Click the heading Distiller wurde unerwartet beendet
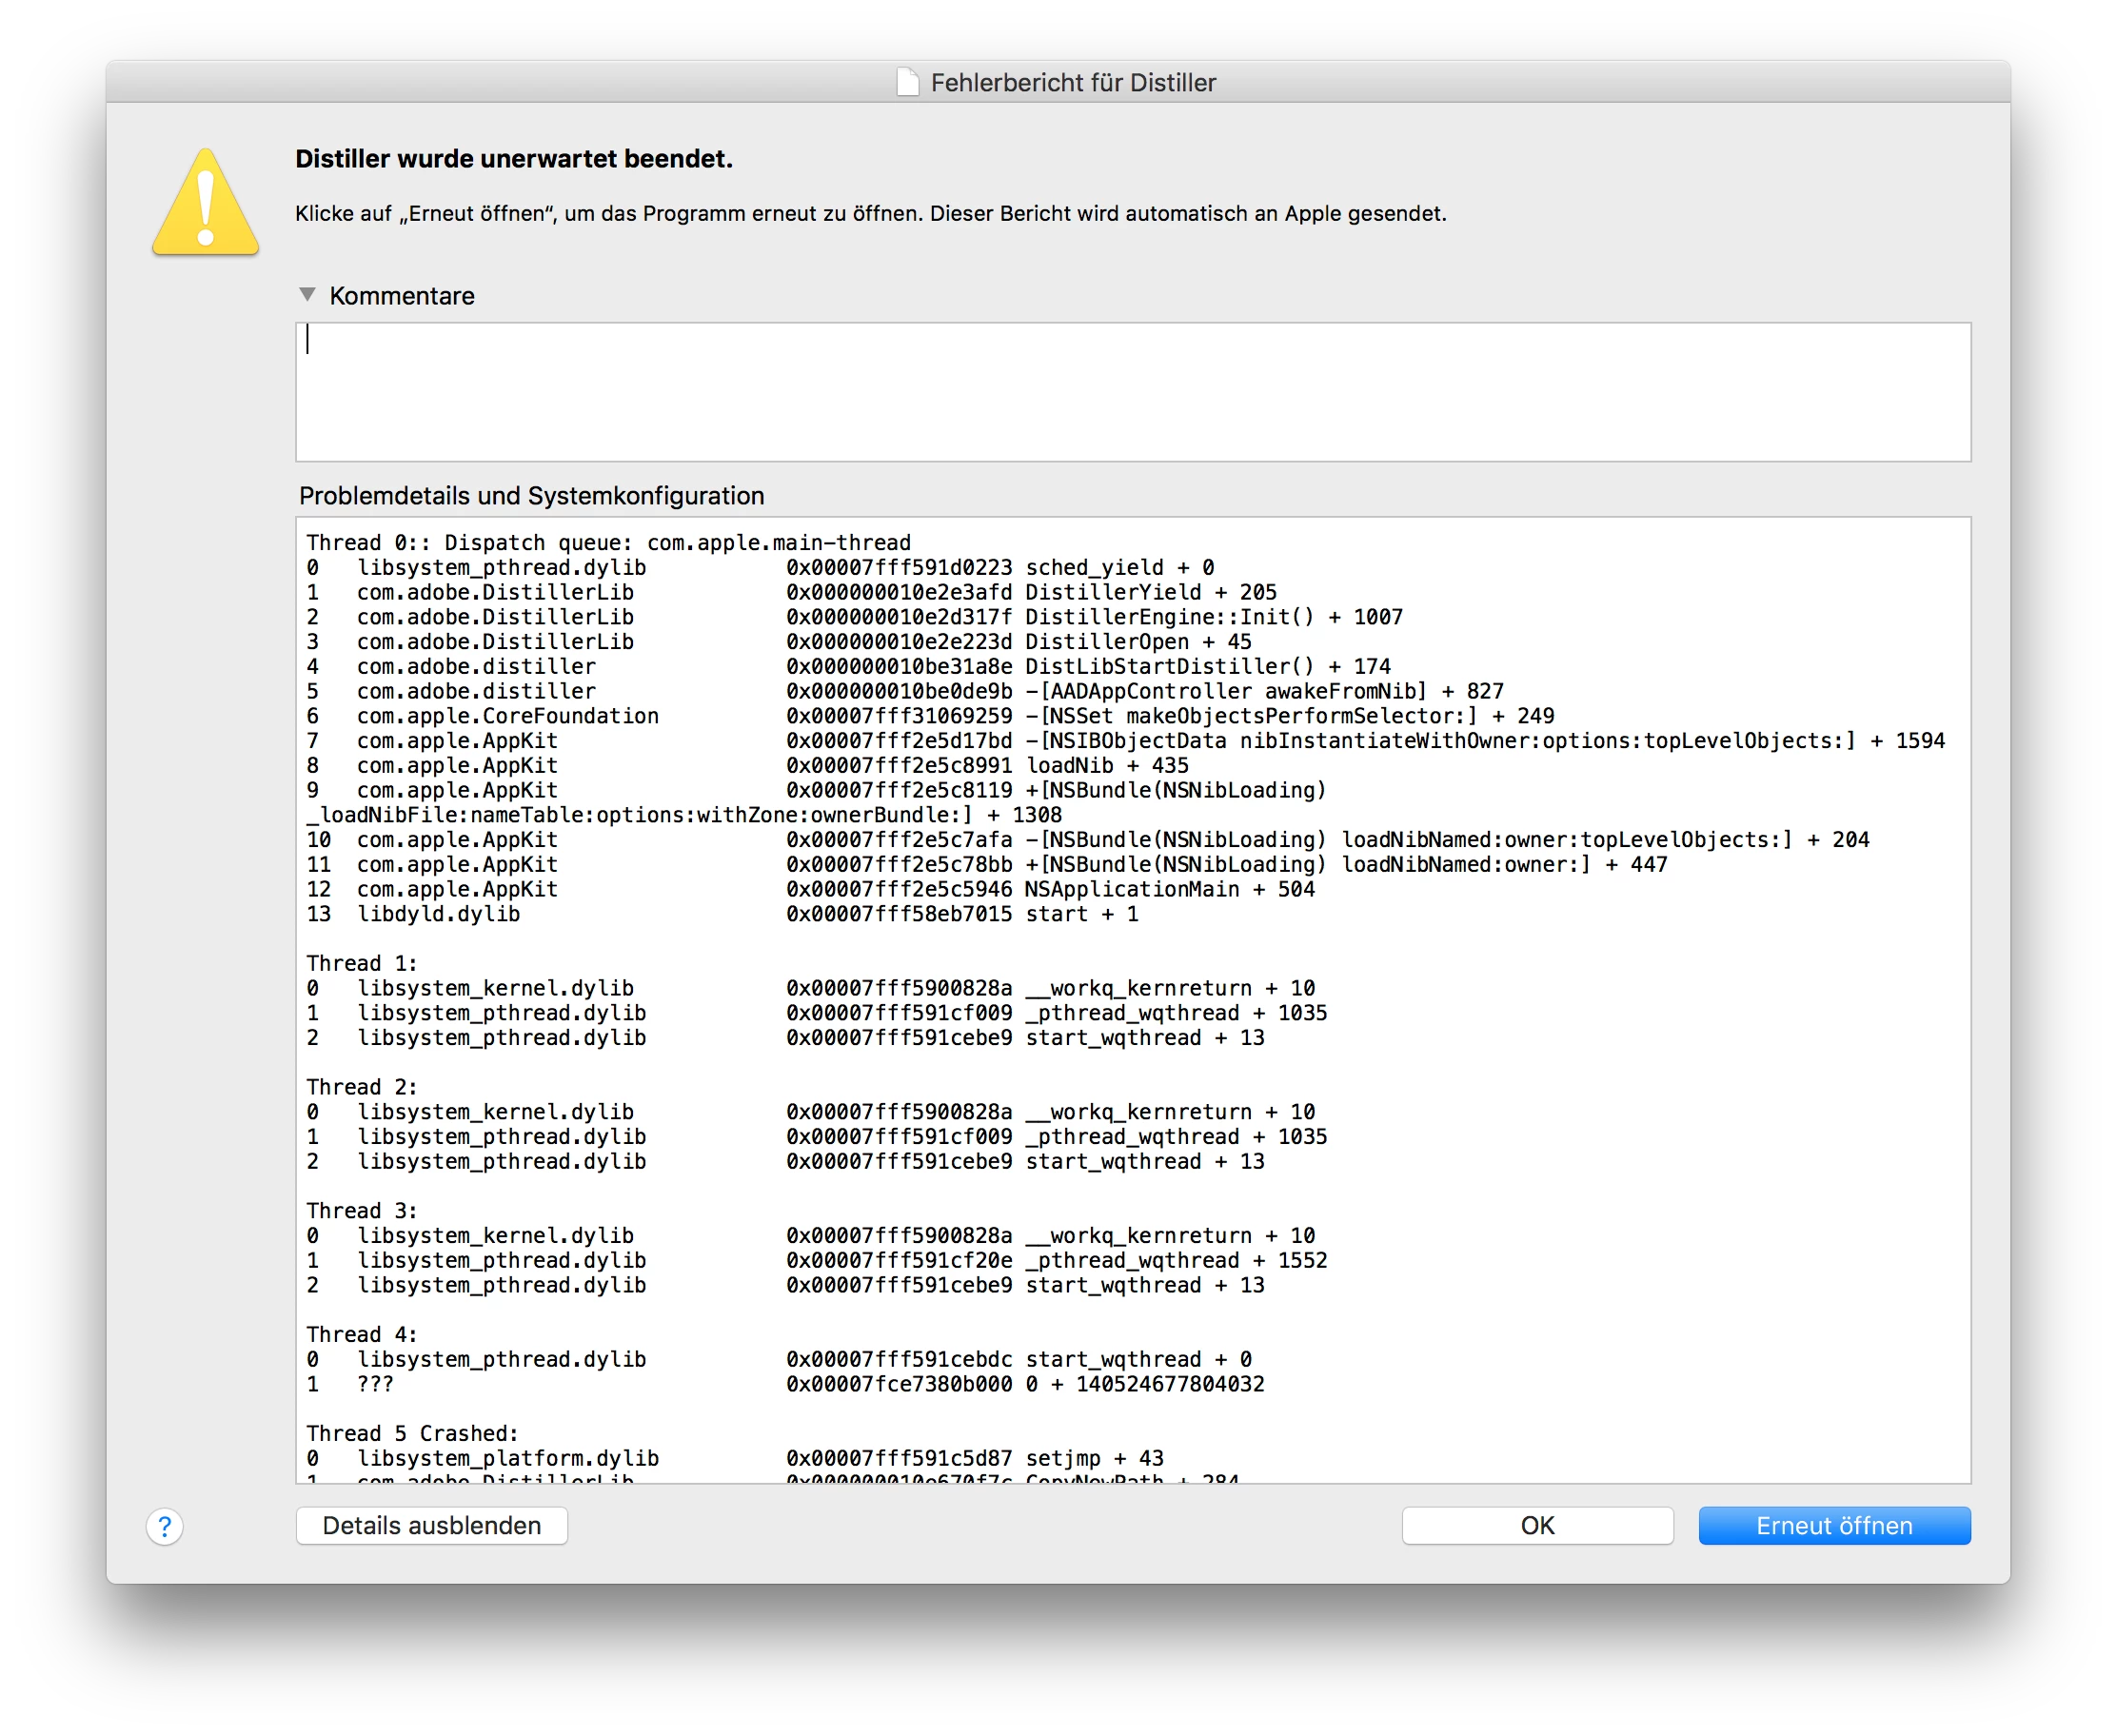The height and width of the screenshot is (1736, 2117). (513, 159)
